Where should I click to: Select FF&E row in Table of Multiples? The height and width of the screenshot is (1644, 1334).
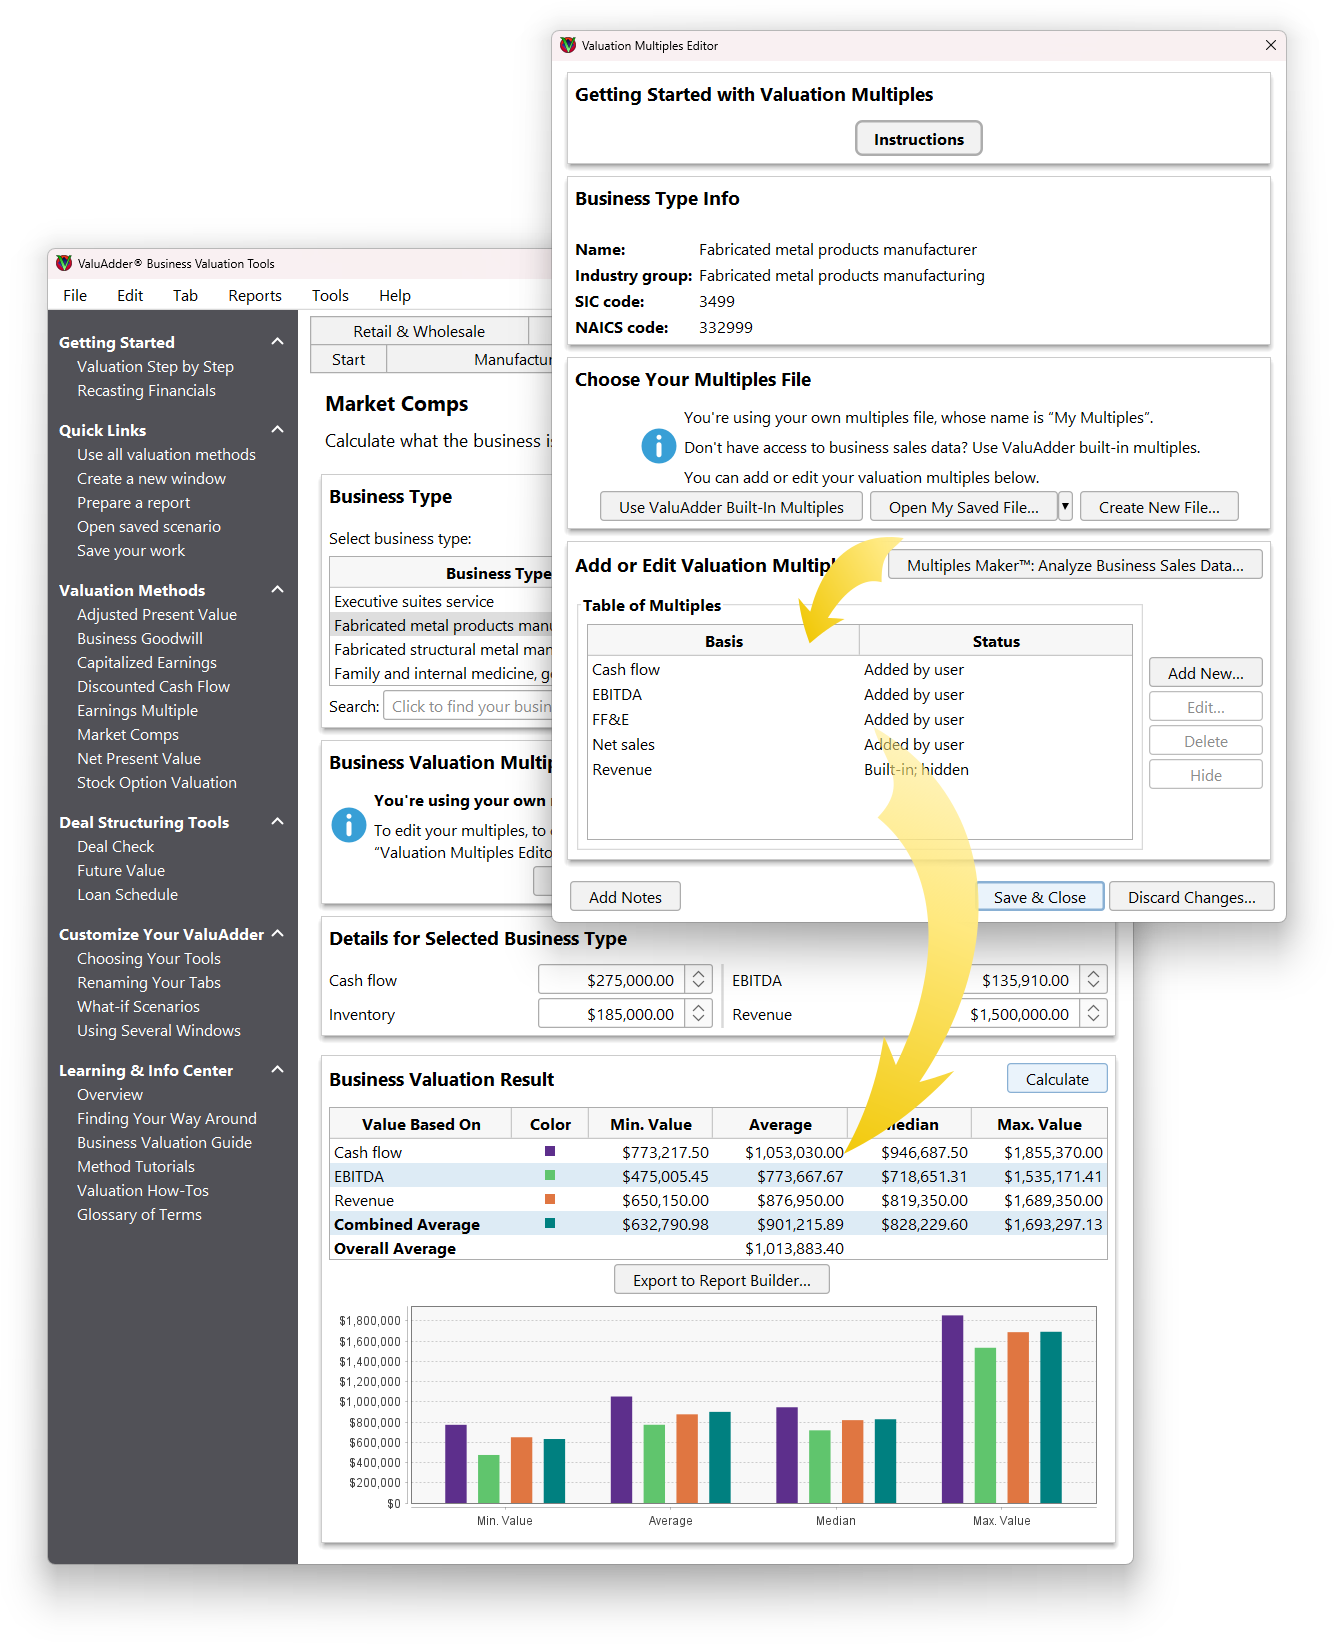click(859, 719)
